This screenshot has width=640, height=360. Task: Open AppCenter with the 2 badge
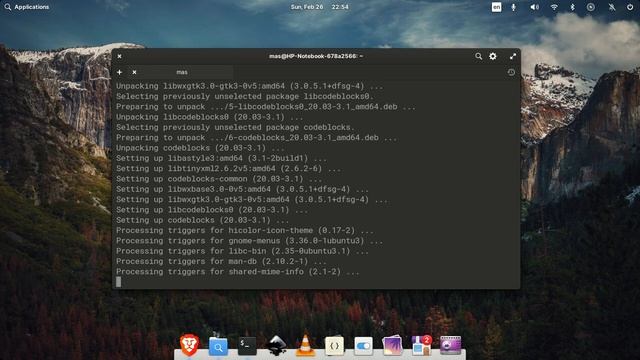tap(421, 346)
